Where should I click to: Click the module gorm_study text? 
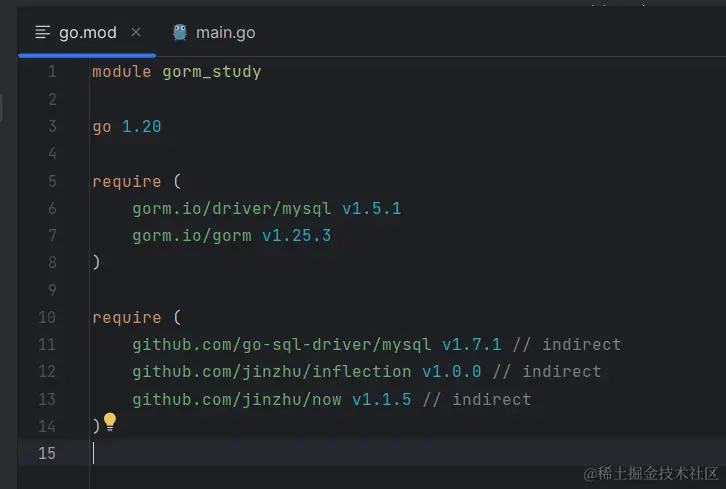click(176, 72)
